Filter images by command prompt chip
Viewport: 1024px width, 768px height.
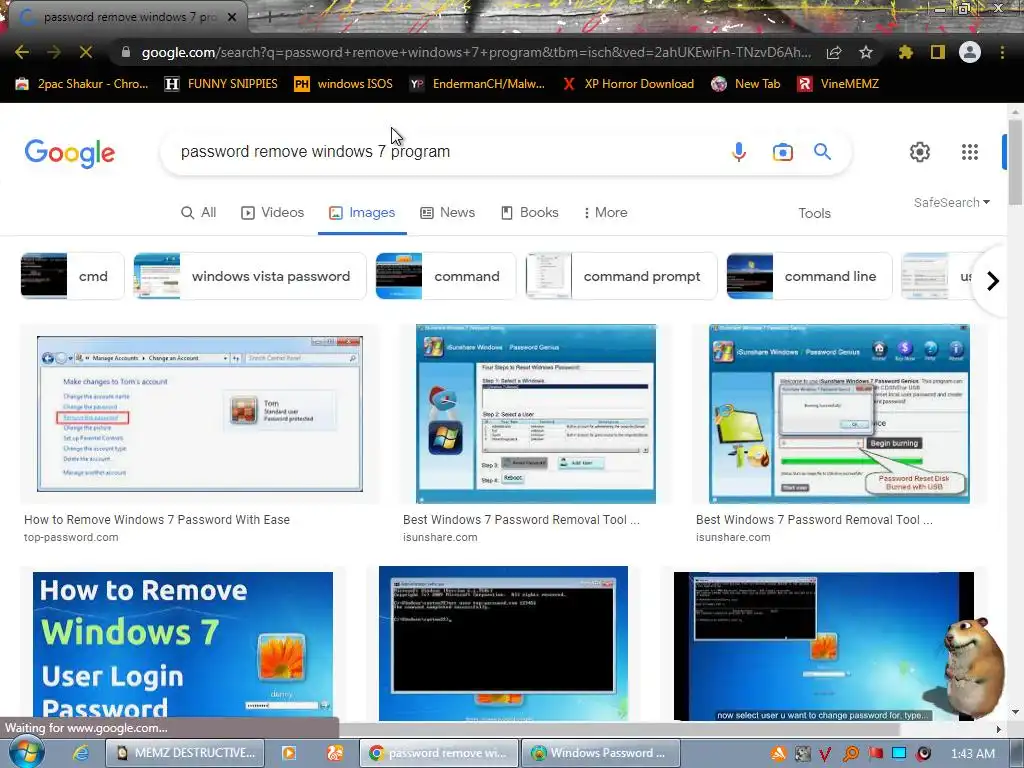[x=621, y=276]
